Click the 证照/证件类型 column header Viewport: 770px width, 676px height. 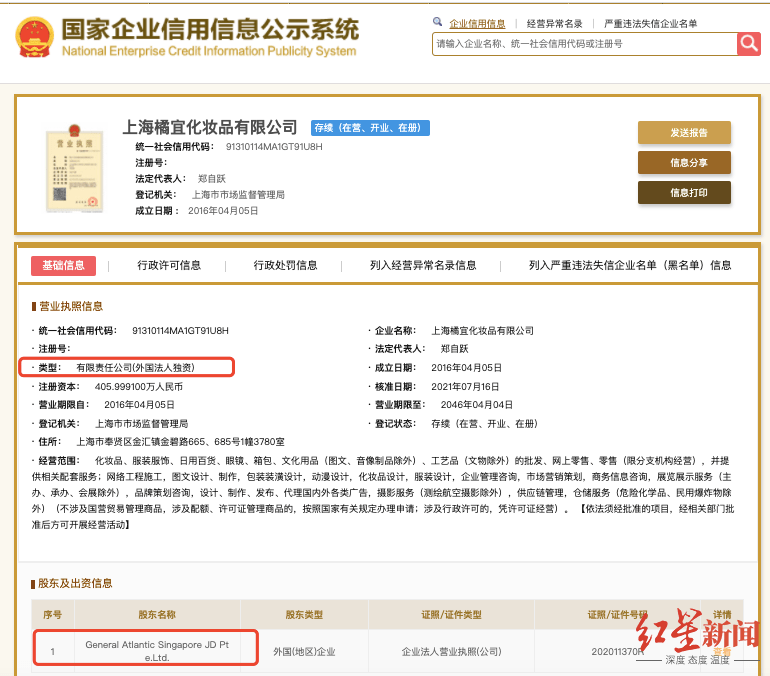tap(451, 615)
